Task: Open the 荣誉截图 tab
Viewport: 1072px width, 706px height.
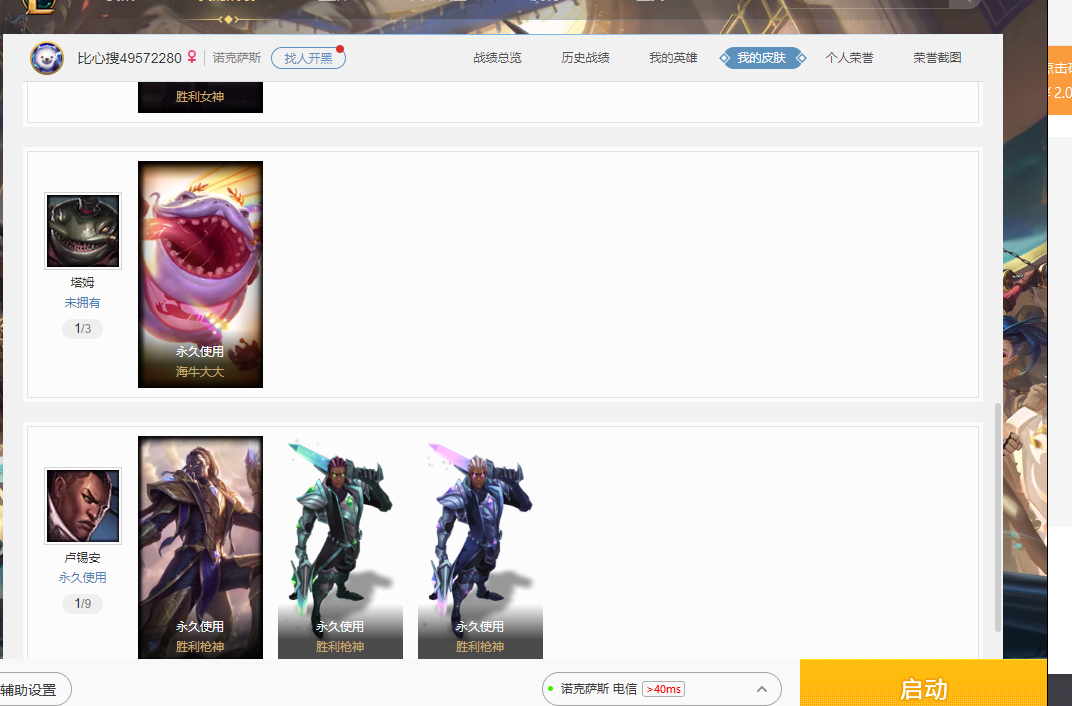Action: (937, 58)
